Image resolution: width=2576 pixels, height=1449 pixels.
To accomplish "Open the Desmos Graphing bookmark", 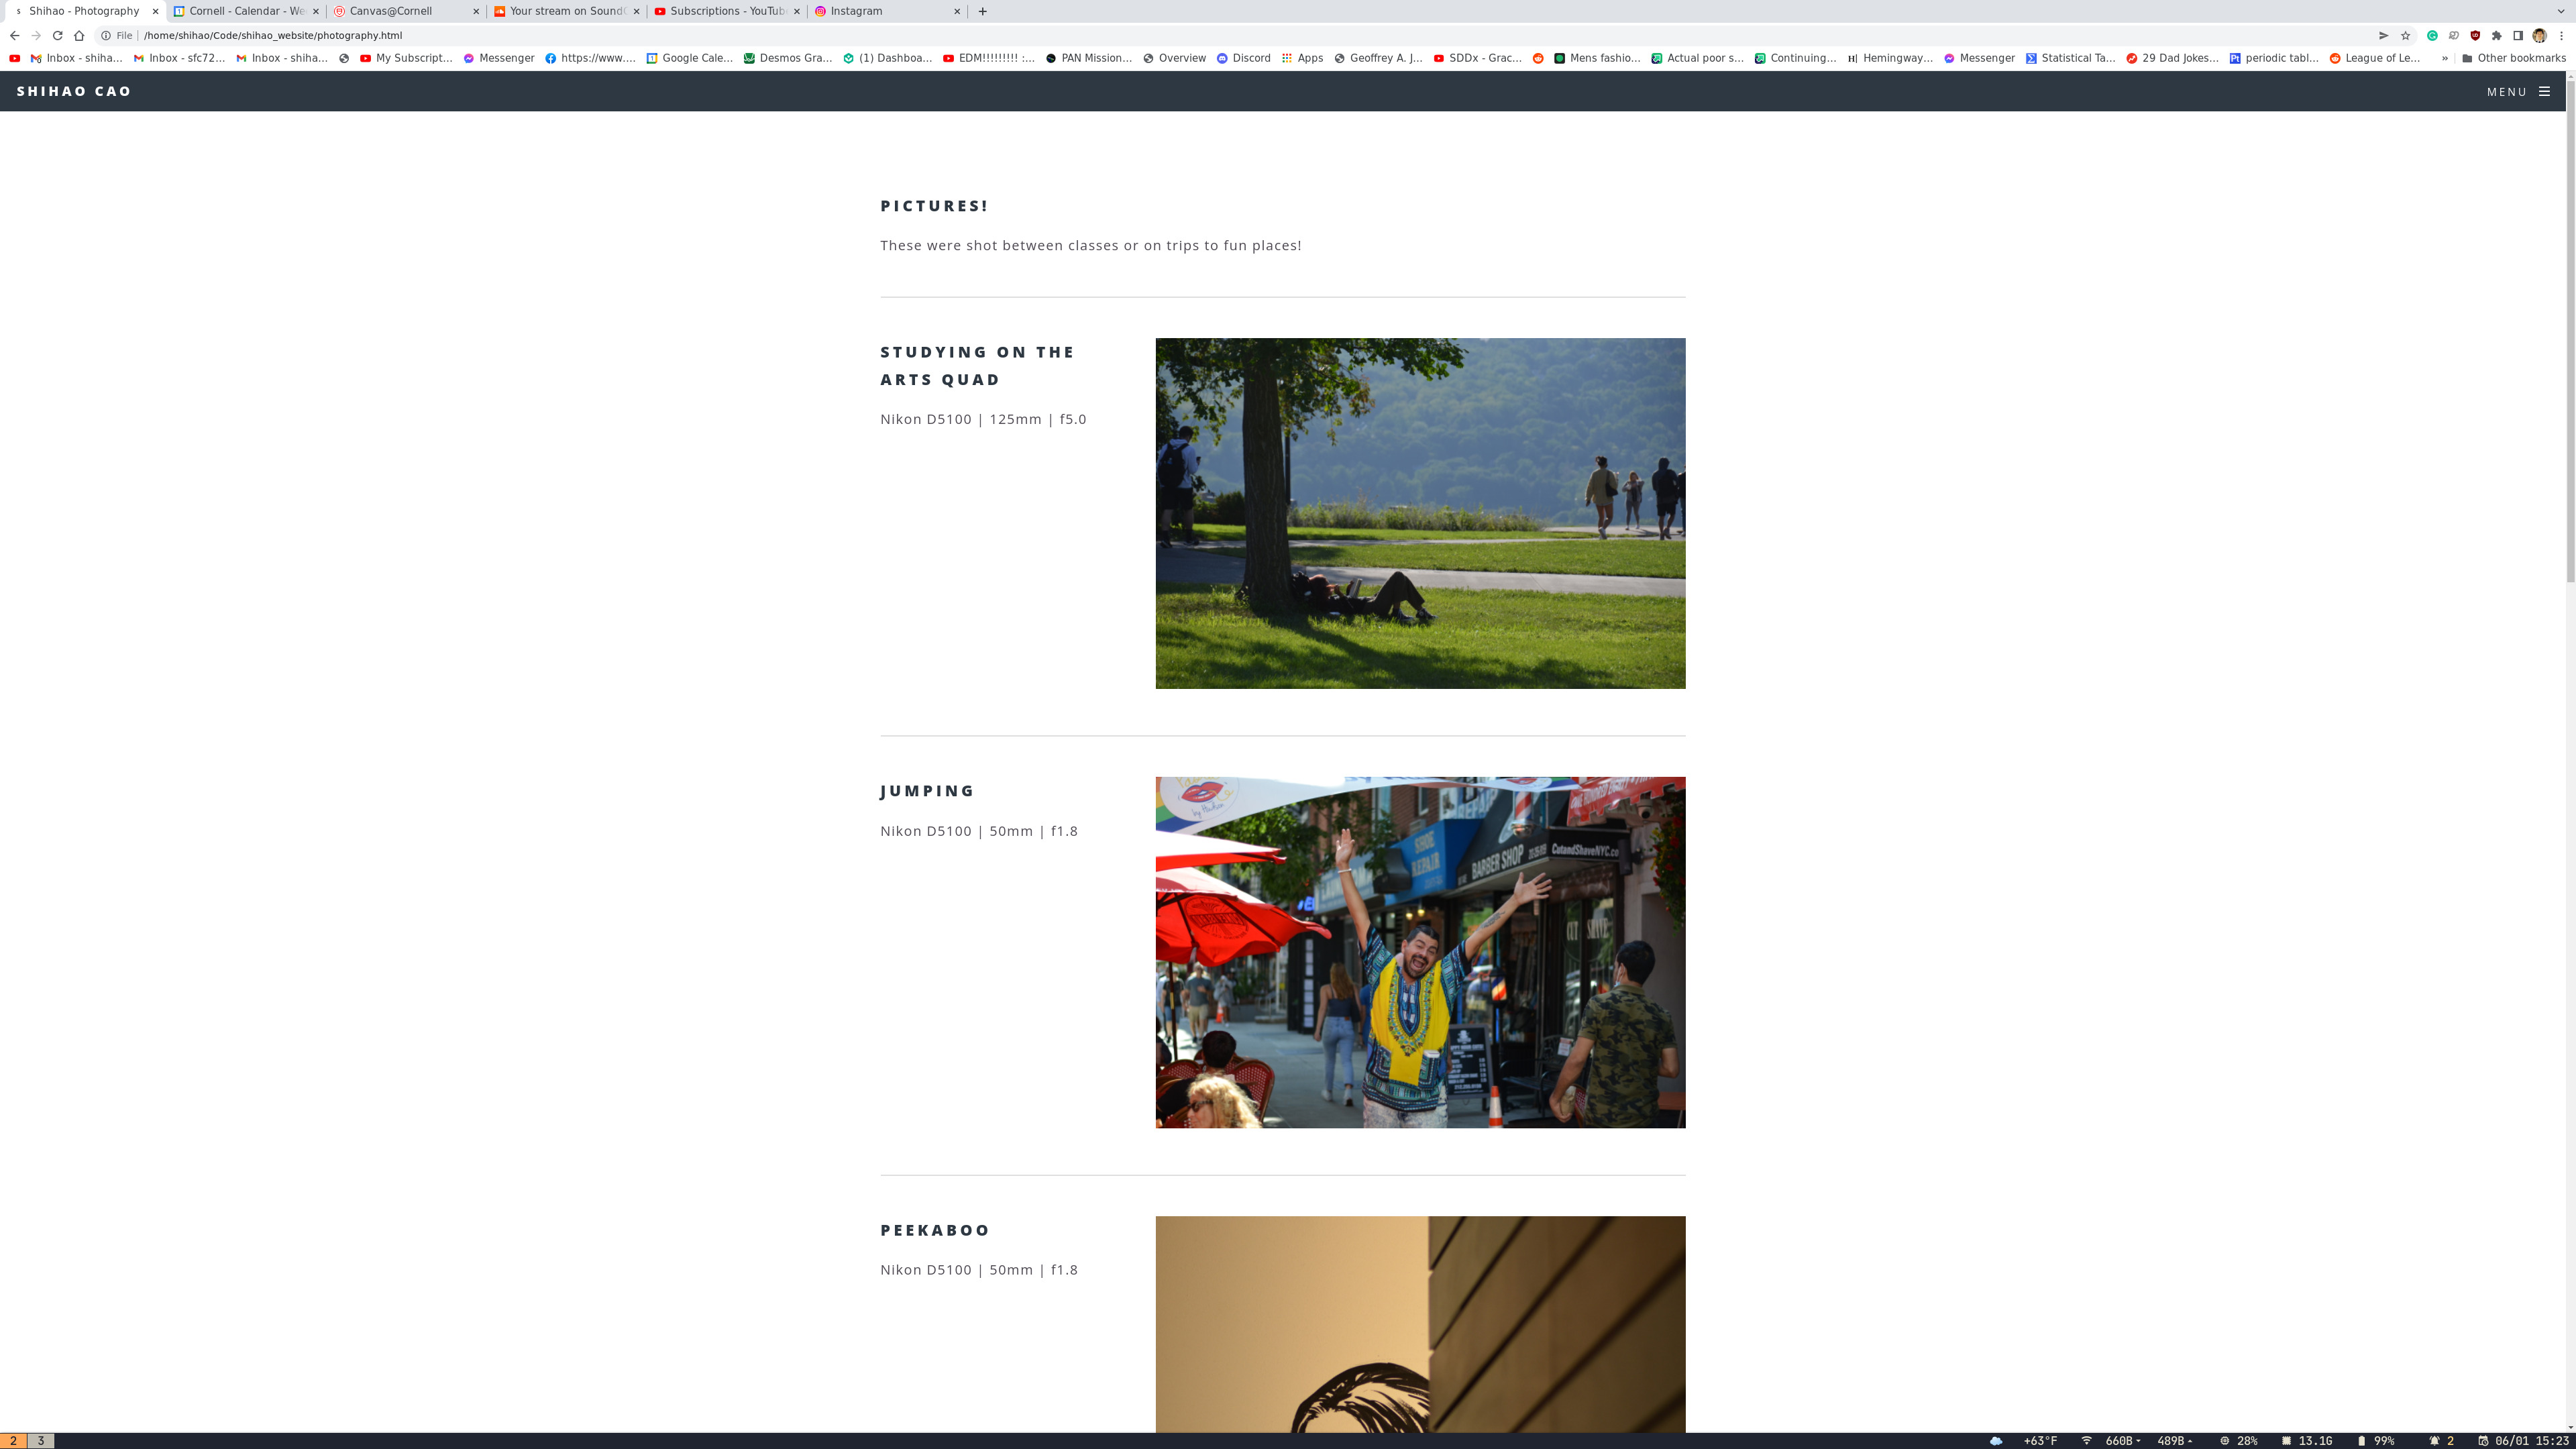I will click(x=787, y=58).
